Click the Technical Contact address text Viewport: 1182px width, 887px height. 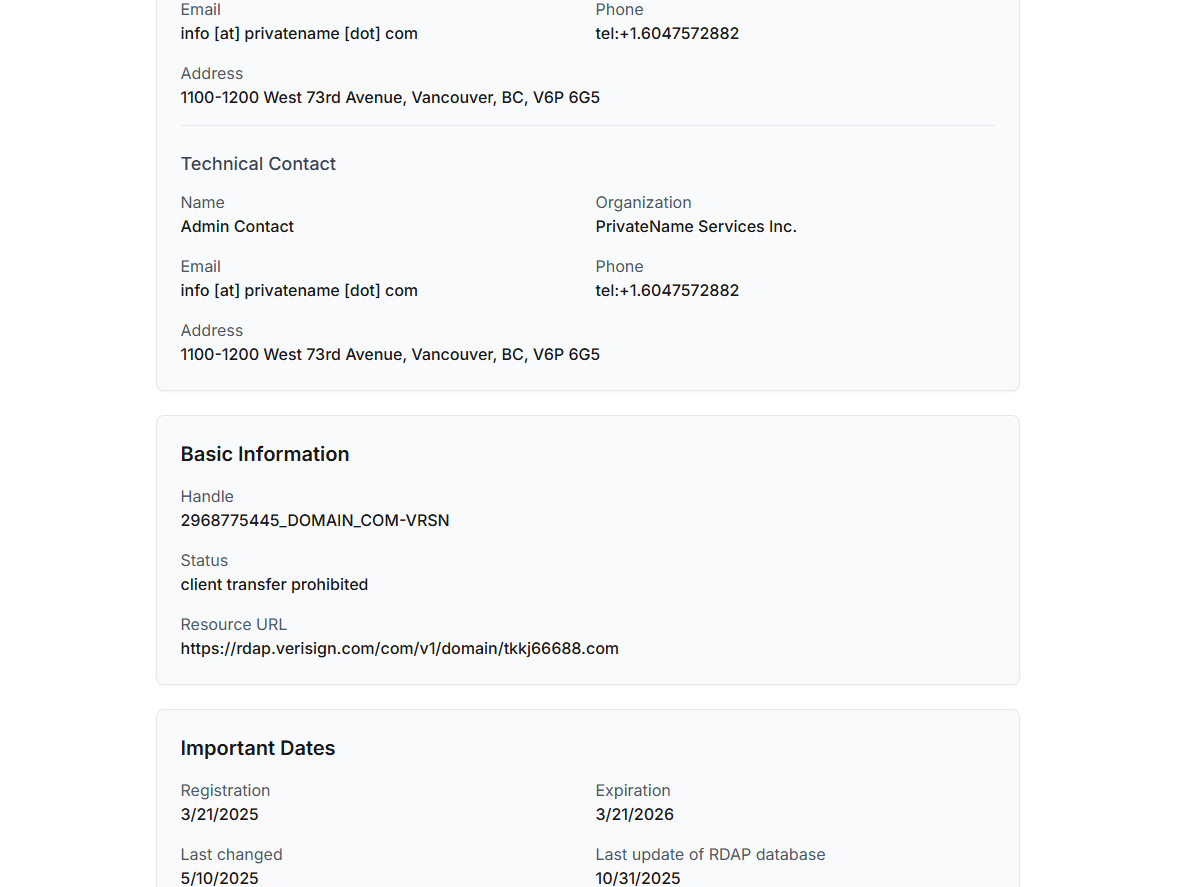[390, 355]
